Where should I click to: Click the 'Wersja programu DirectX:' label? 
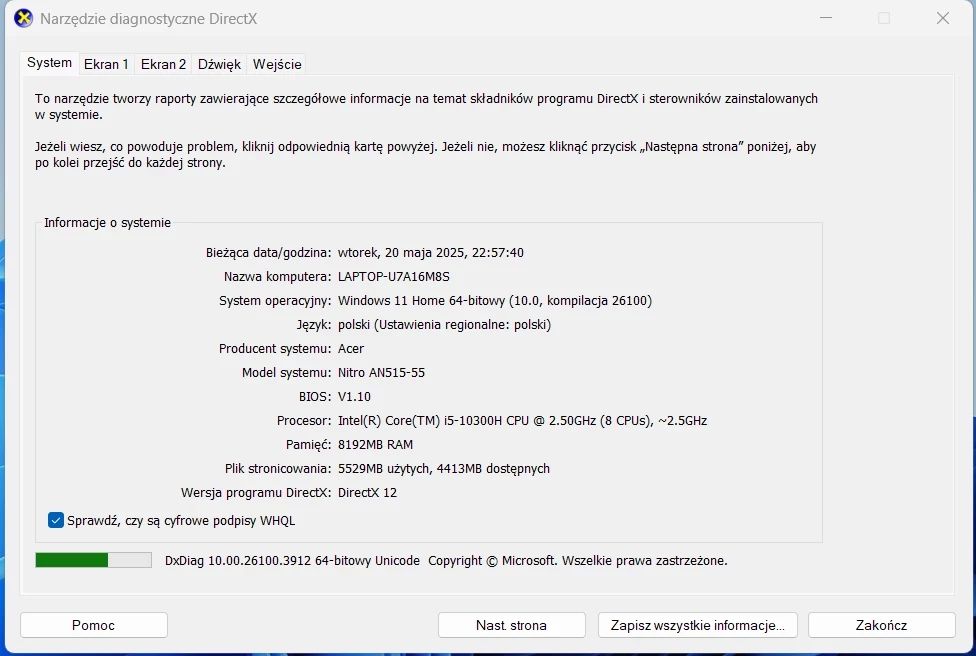tap(256, 492)
